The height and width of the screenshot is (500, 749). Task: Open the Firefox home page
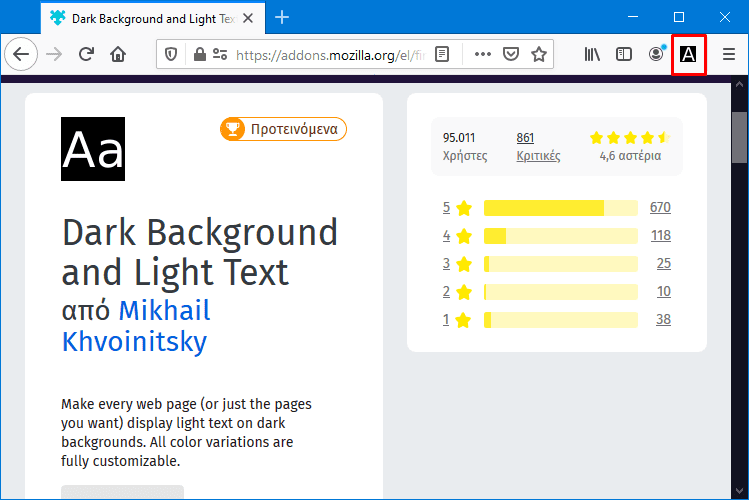118,54
